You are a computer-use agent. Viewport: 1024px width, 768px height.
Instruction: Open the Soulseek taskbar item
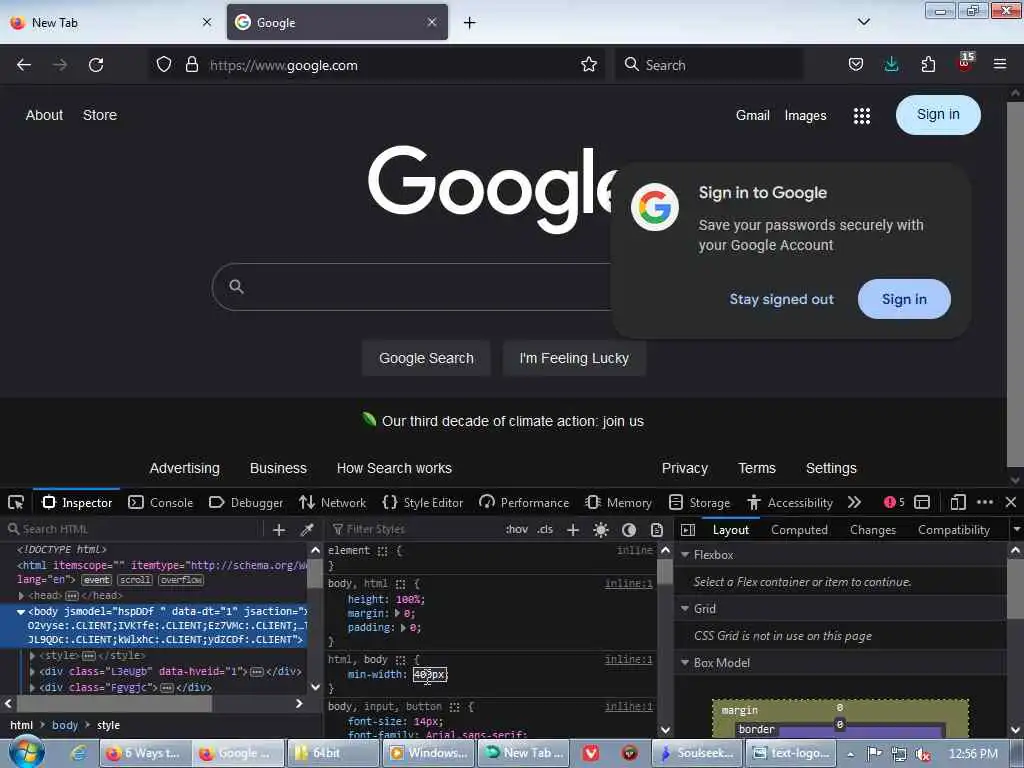(x=695, y=753)
